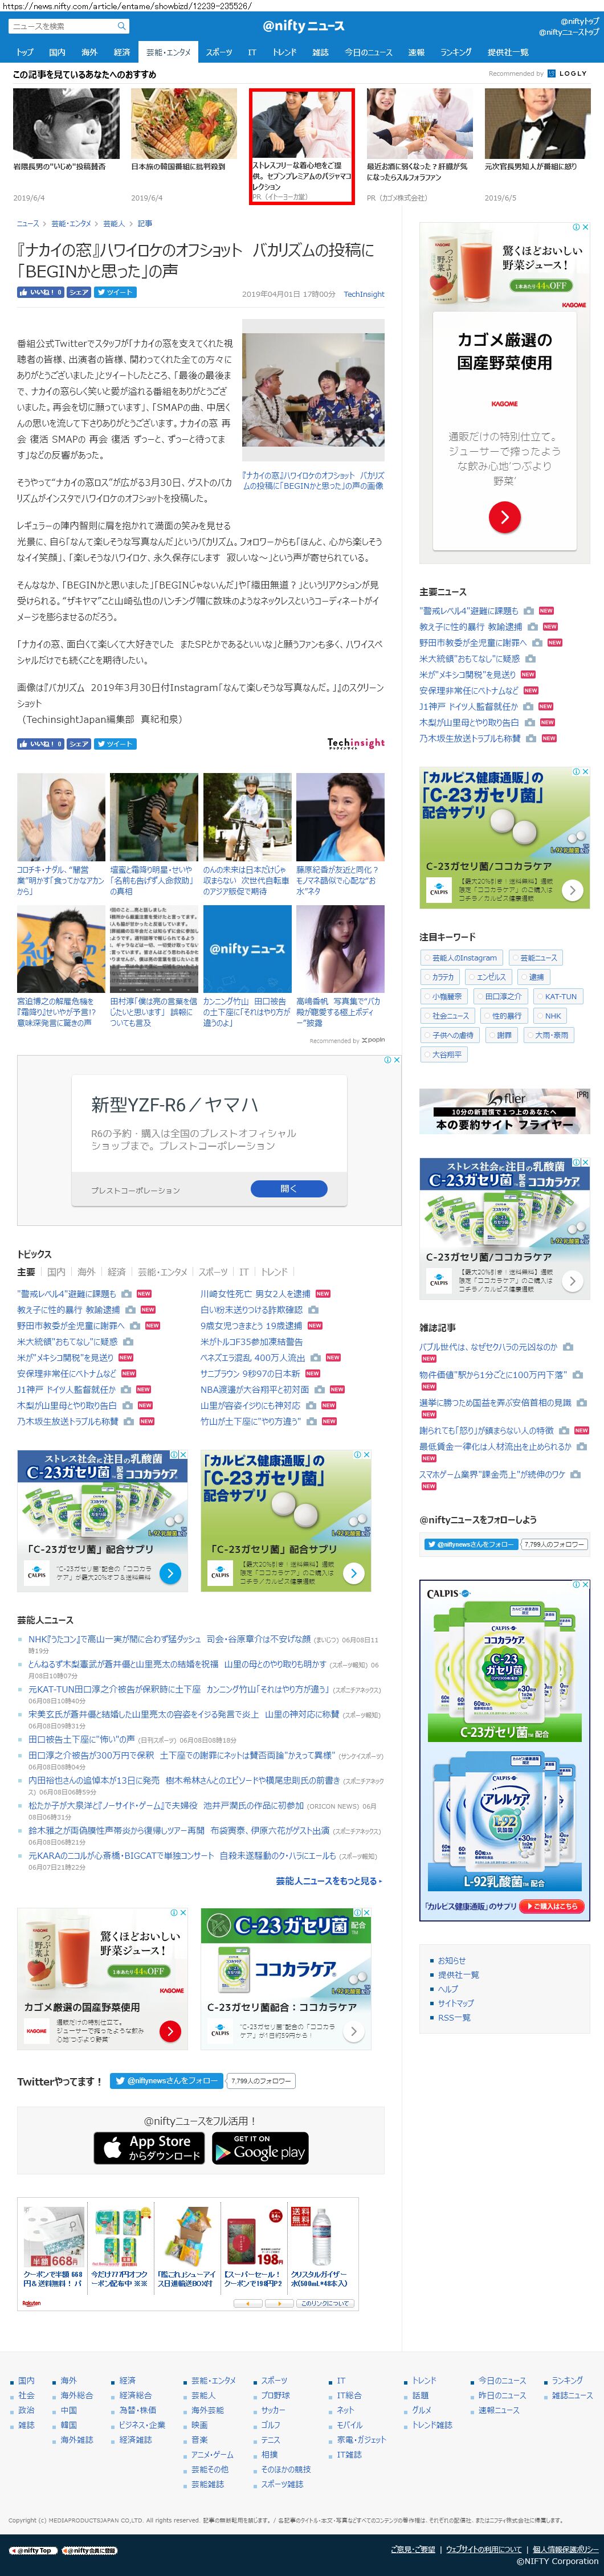Open the スポーツ tab in the navigation bar
604x2576 pixels.
[219, 52]
